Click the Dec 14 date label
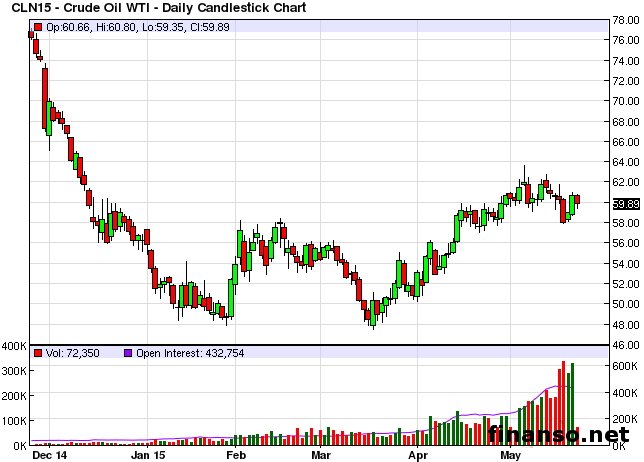The image size is (644, 462). 51,454
